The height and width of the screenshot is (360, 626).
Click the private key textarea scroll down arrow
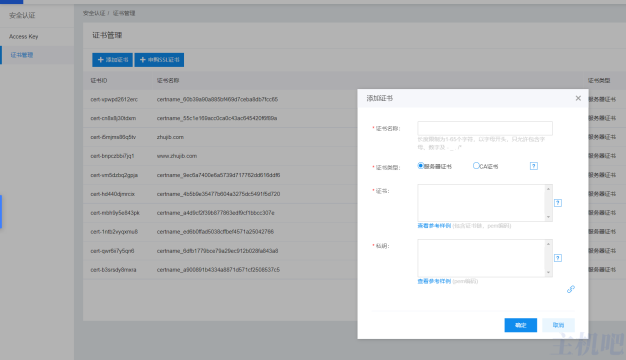(549, 272)
